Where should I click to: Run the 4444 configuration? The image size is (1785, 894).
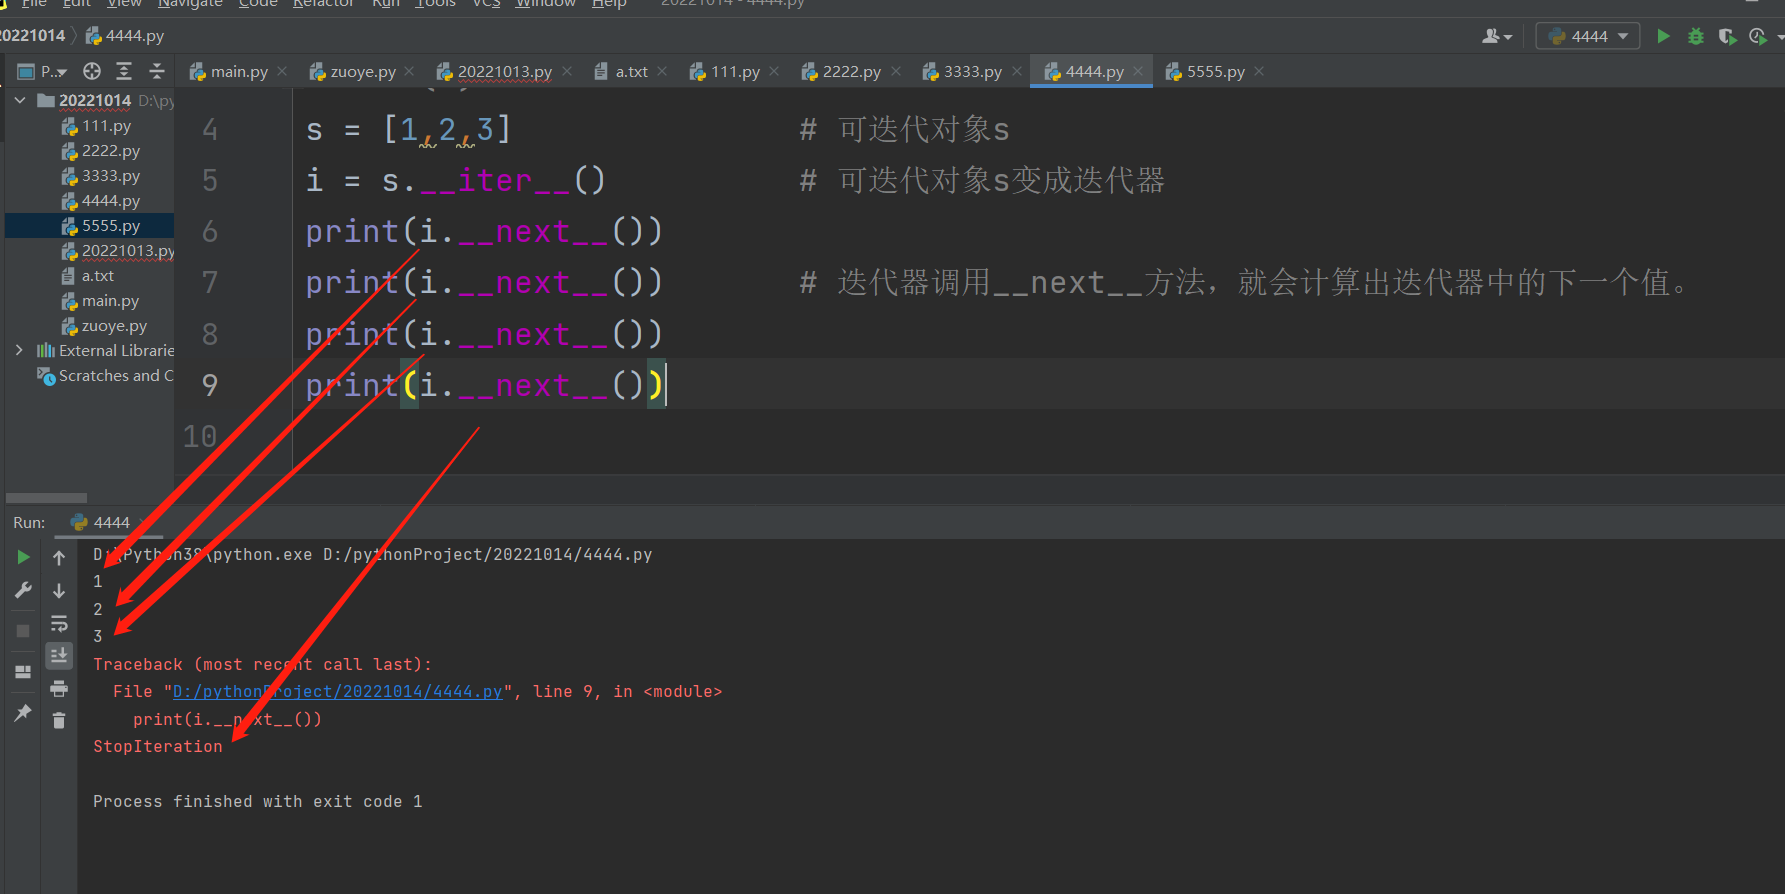click(x=1663, y=36)
